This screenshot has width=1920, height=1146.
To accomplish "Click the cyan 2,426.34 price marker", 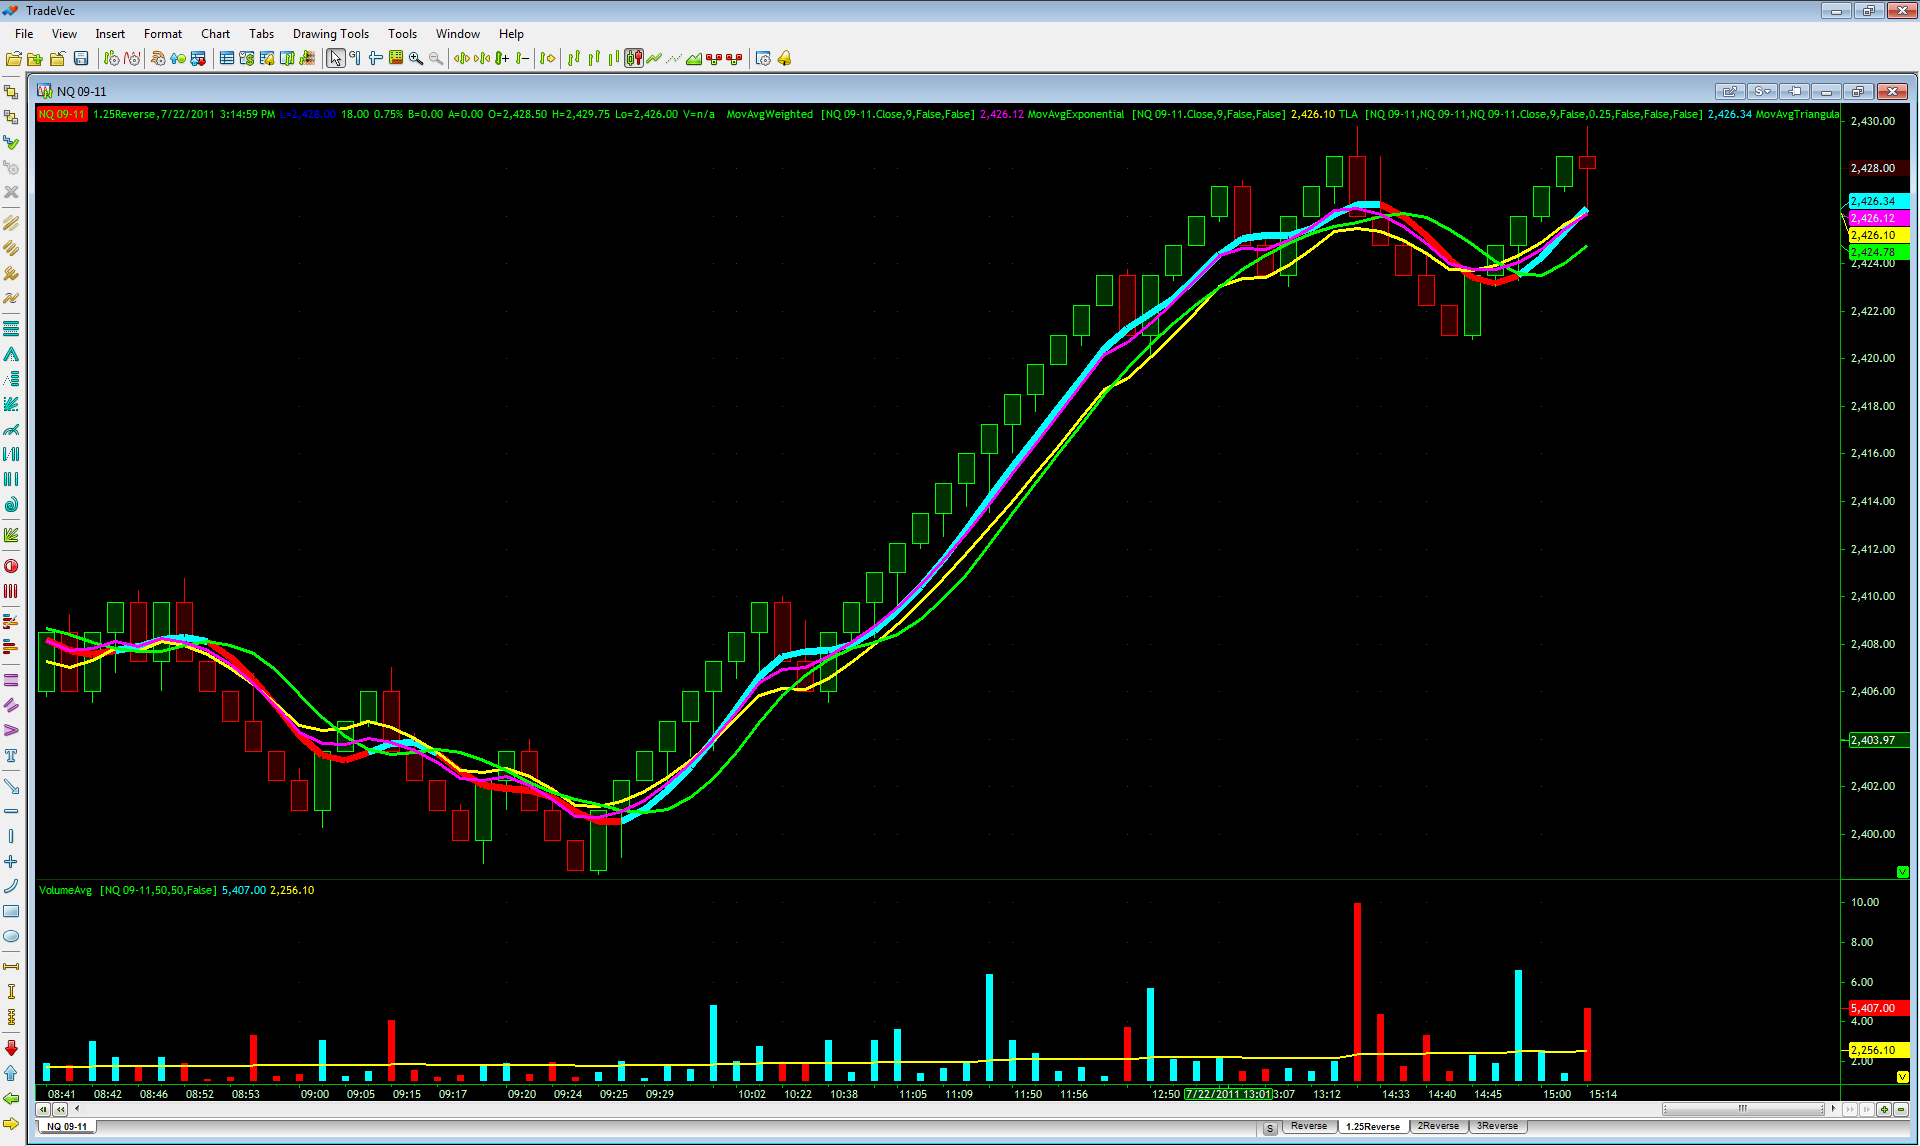I will (x=1879, y=201).
